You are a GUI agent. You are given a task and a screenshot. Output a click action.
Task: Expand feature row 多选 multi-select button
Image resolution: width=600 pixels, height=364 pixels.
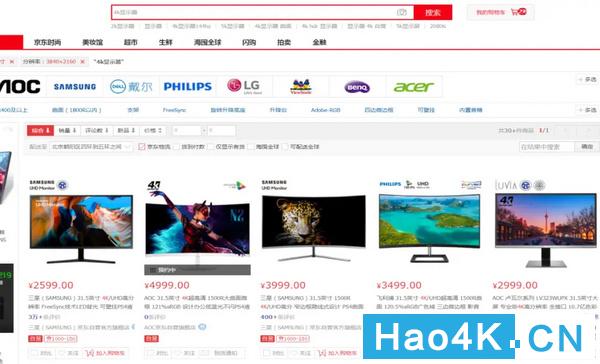(587, 110)
